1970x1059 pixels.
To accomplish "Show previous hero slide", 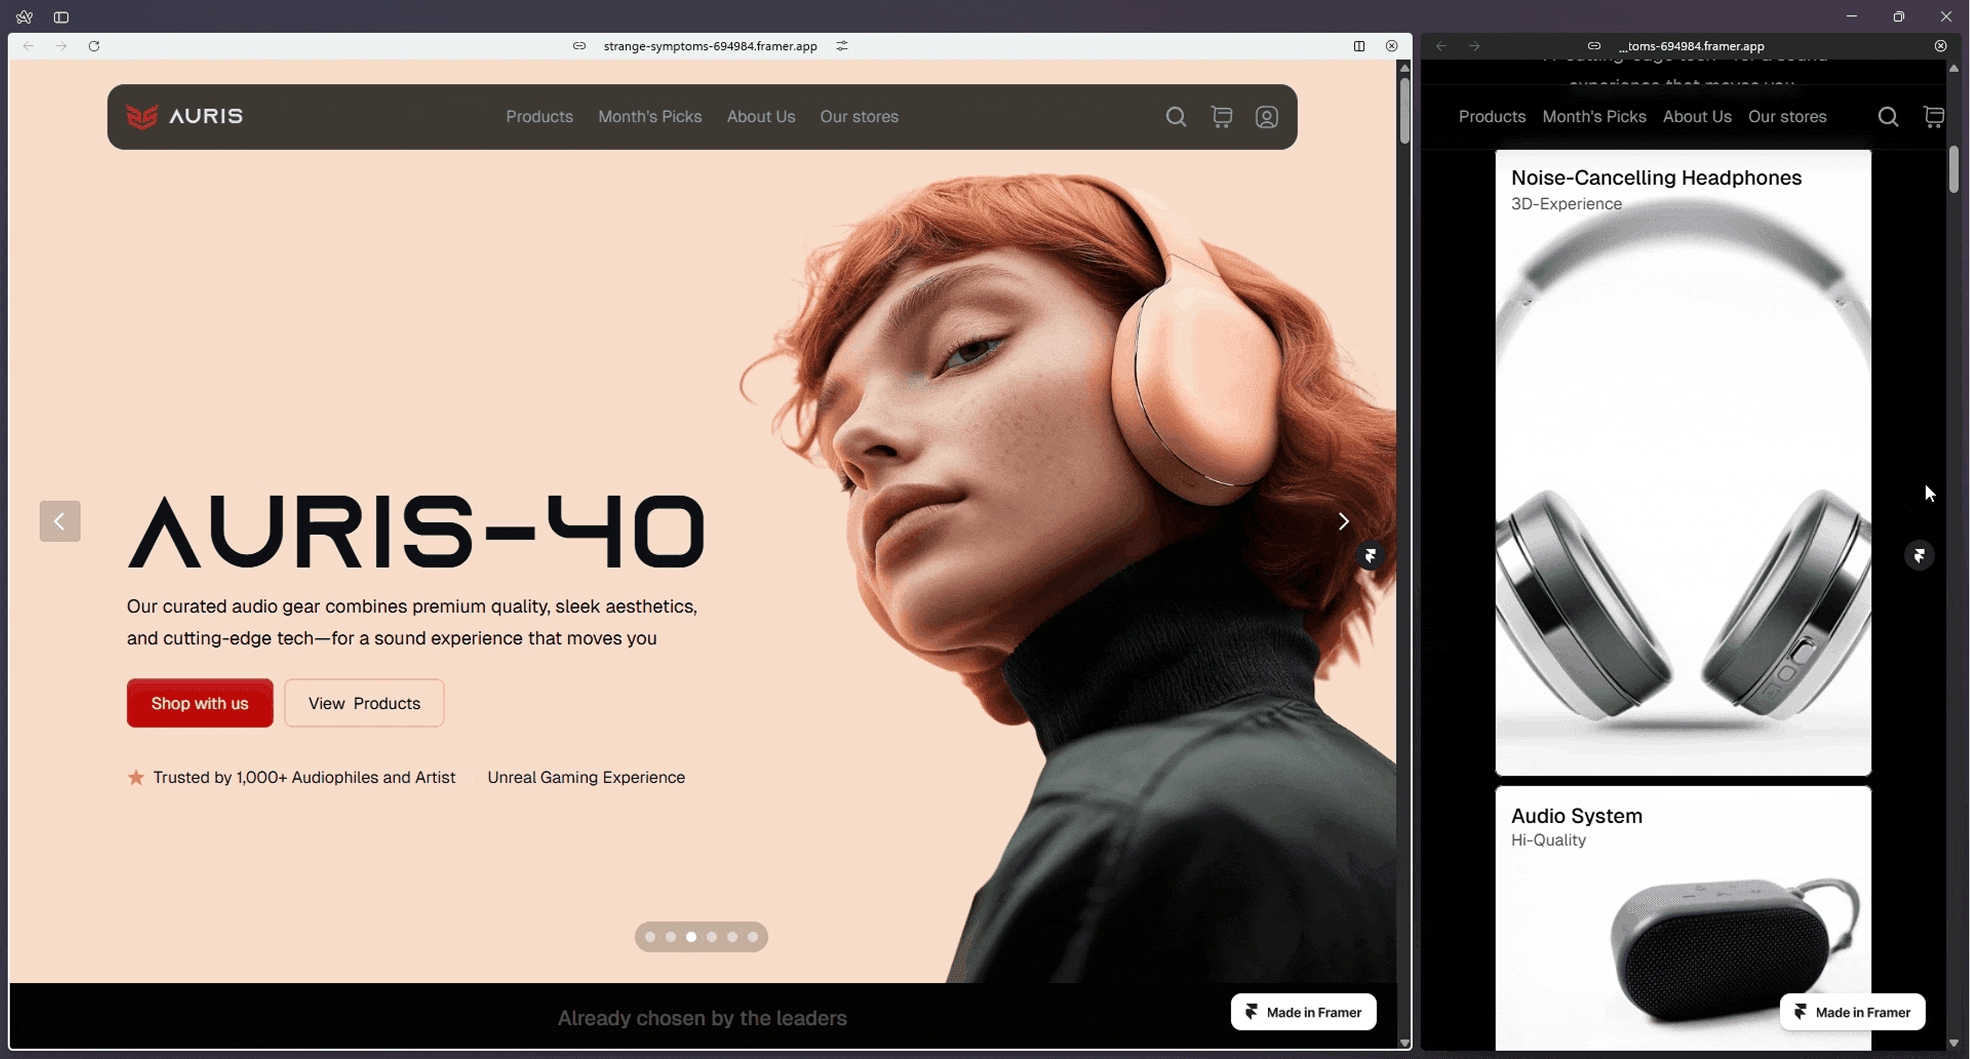I will pyautogui.click(x=60, y=521).
